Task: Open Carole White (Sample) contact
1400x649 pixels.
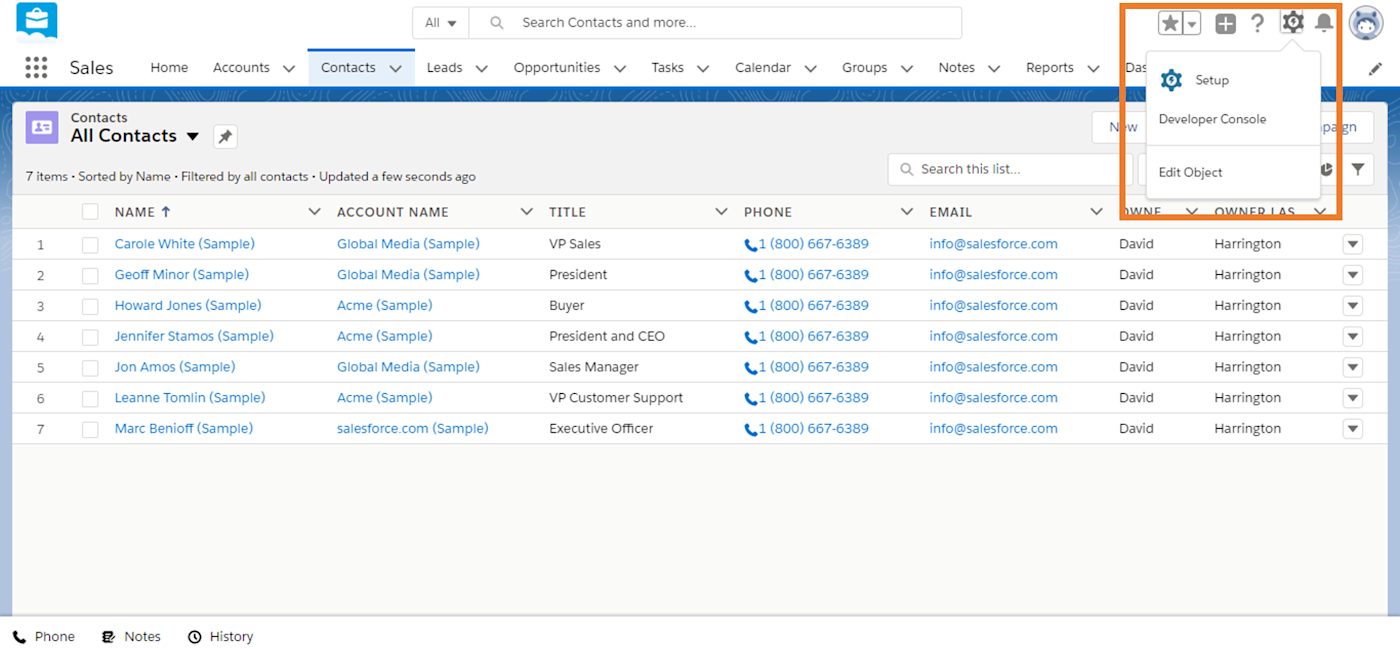Action: [x=185, y=244]
